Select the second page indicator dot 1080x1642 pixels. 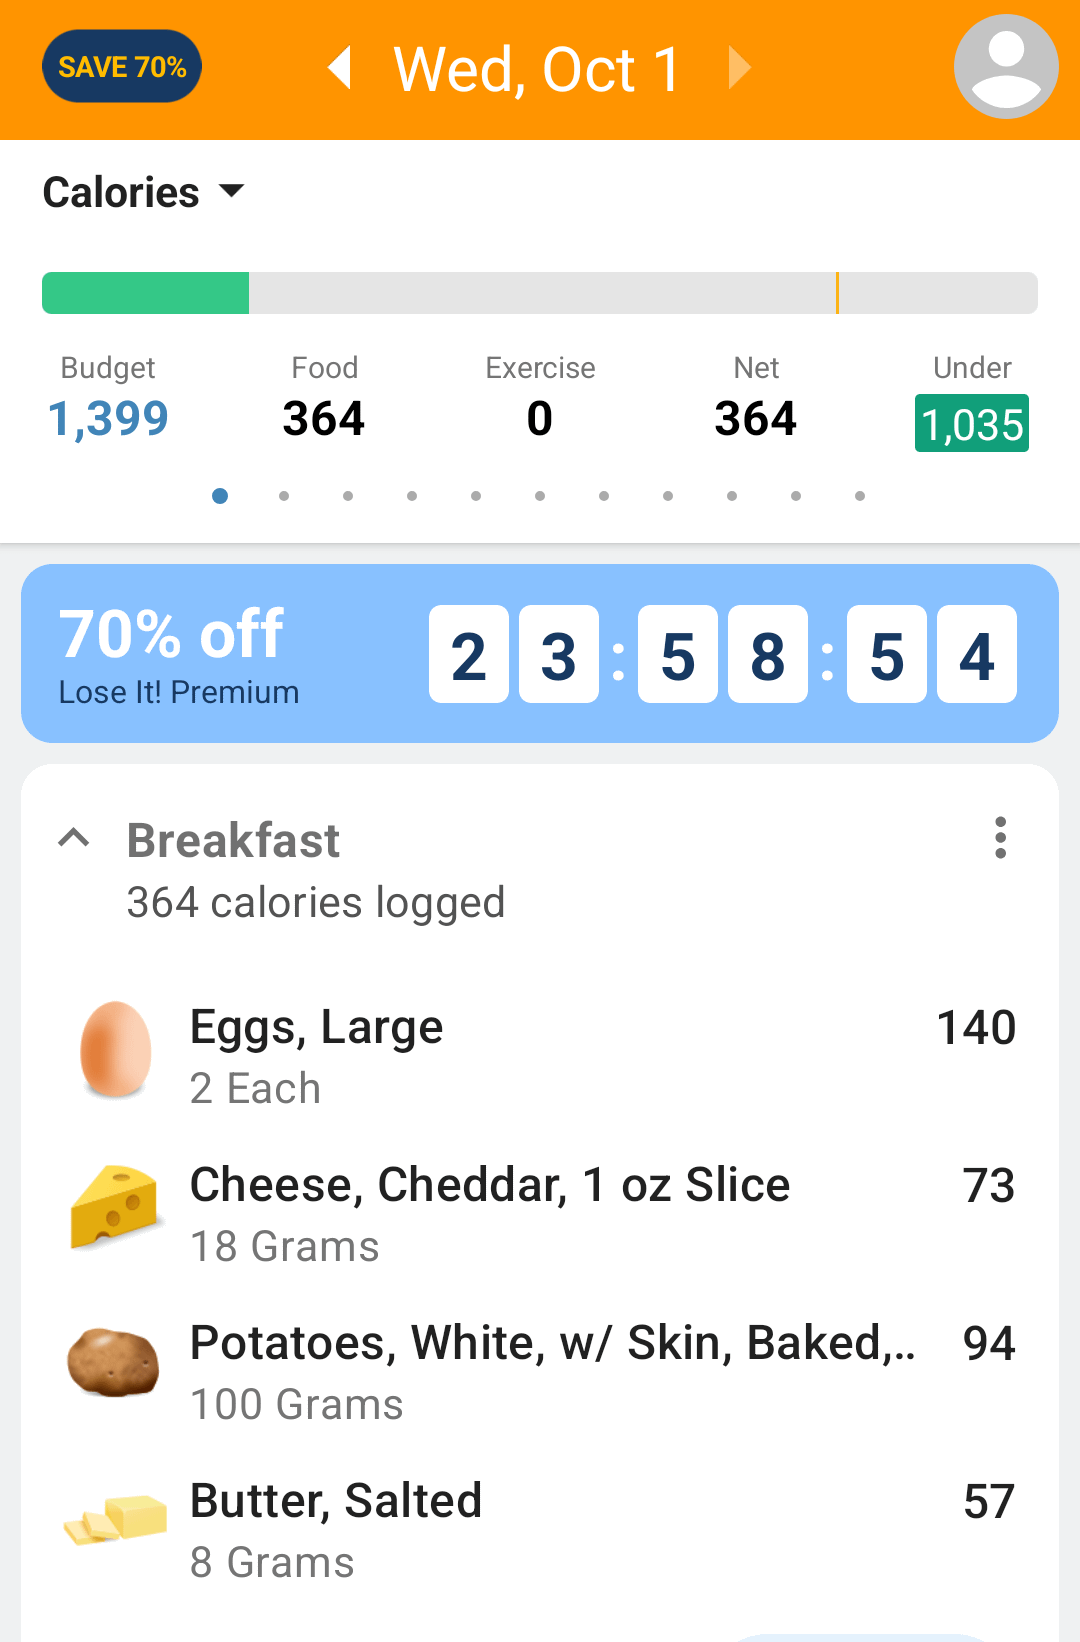284,496
